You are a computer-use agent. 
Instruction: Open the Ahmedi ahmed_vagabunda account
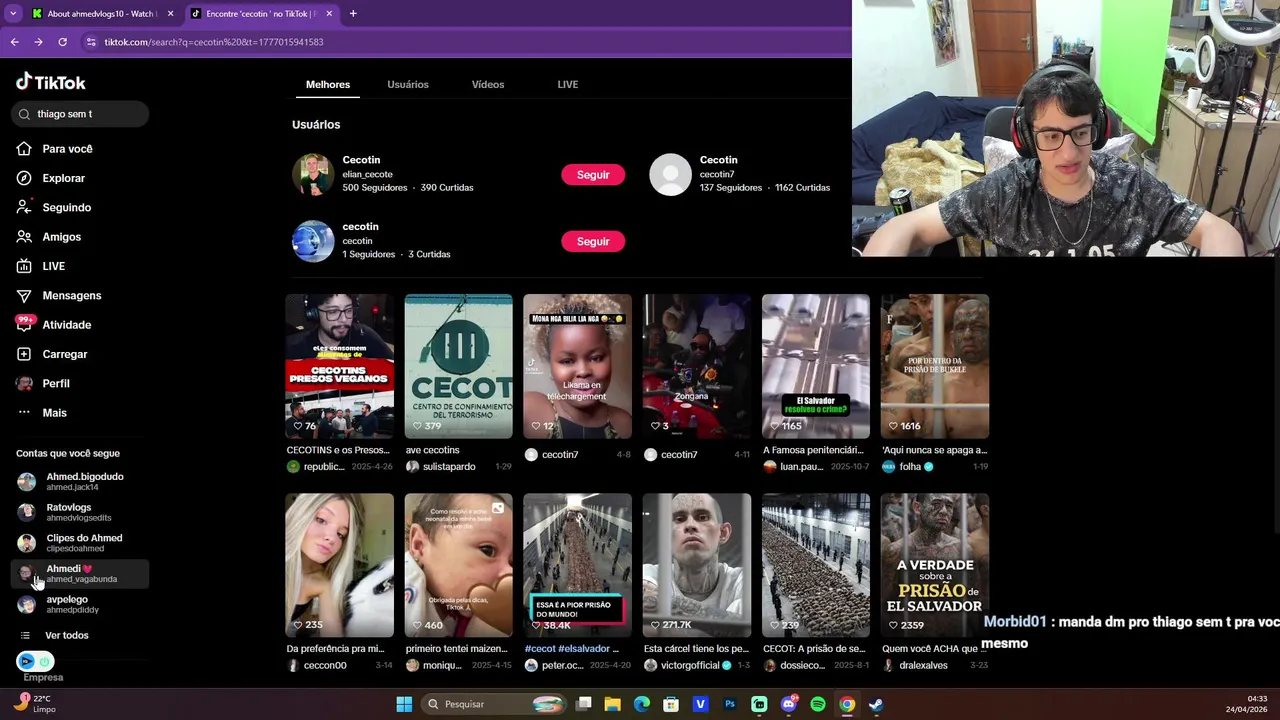click(80, 574)
